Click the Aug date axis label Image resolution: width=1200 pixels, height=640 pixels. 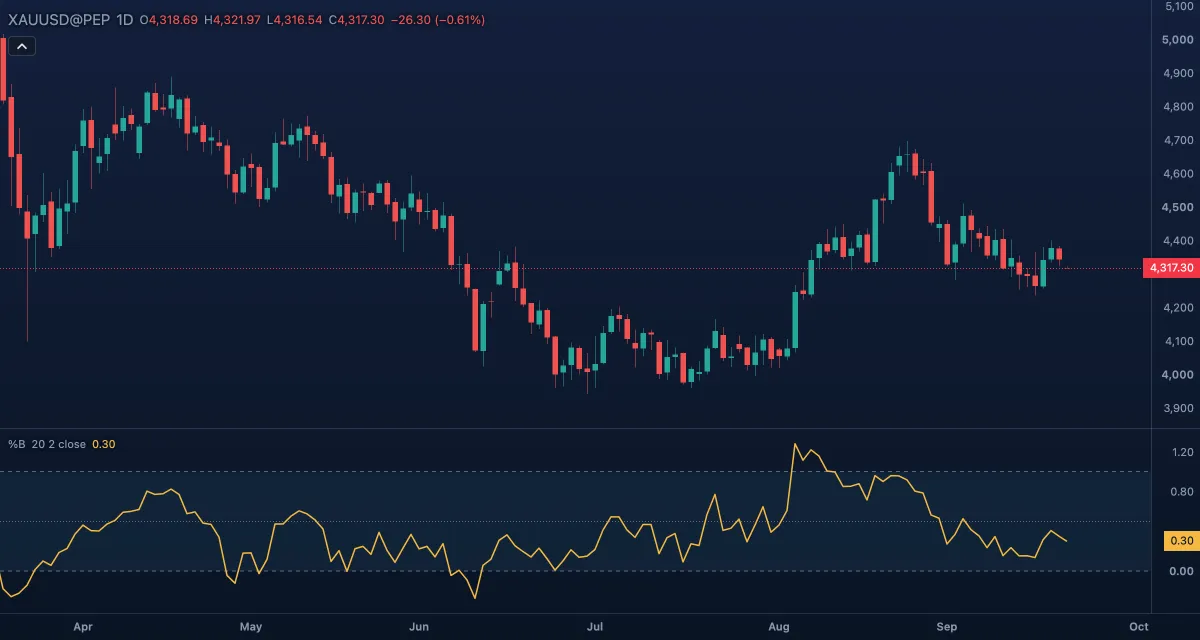tap(779, 627)
